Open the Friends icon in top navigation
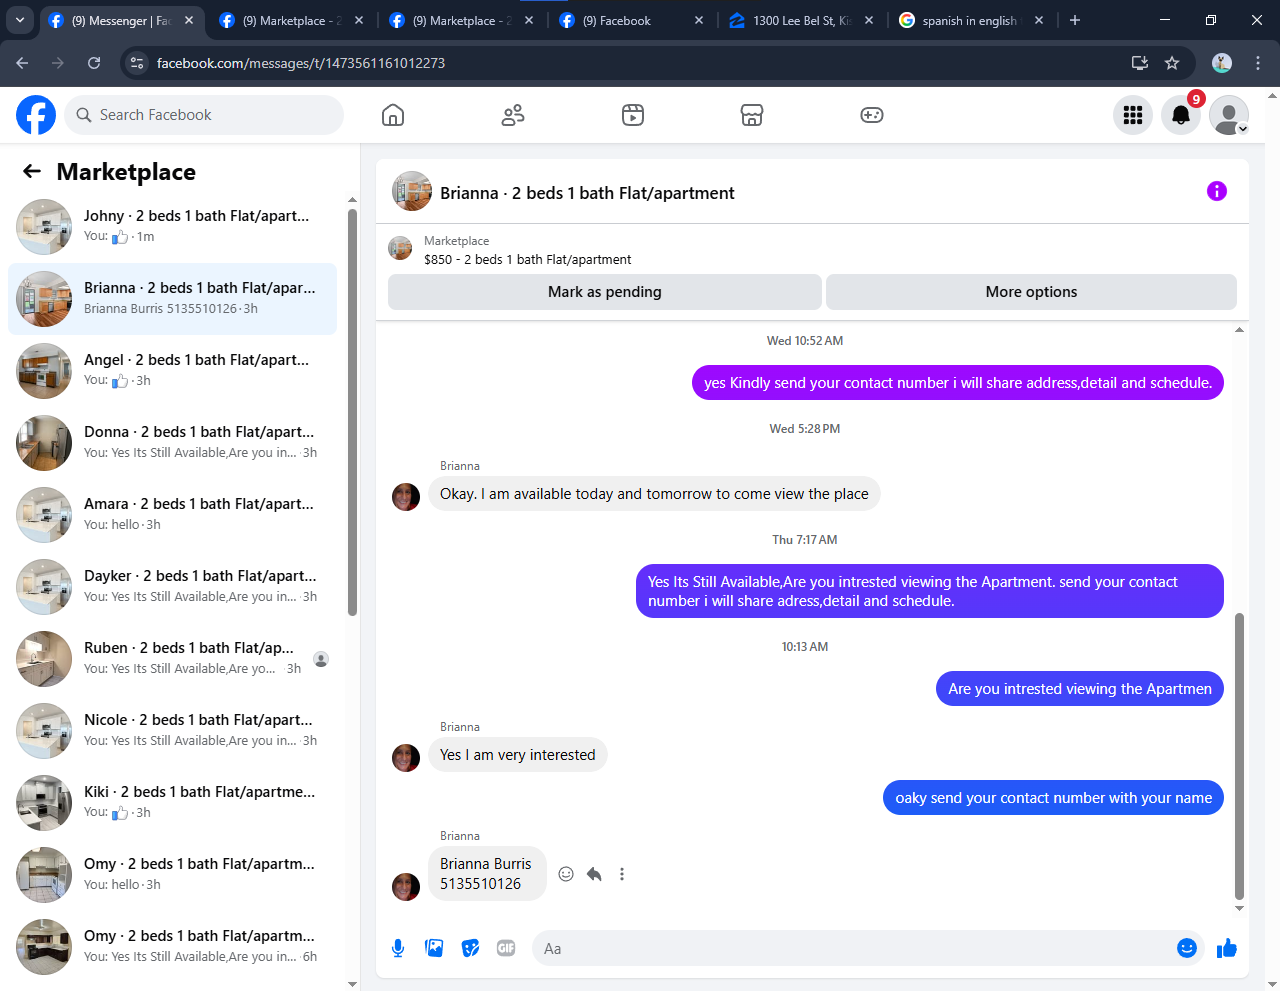This screenshot has width=1280, height=991. (x=513, y=115)
